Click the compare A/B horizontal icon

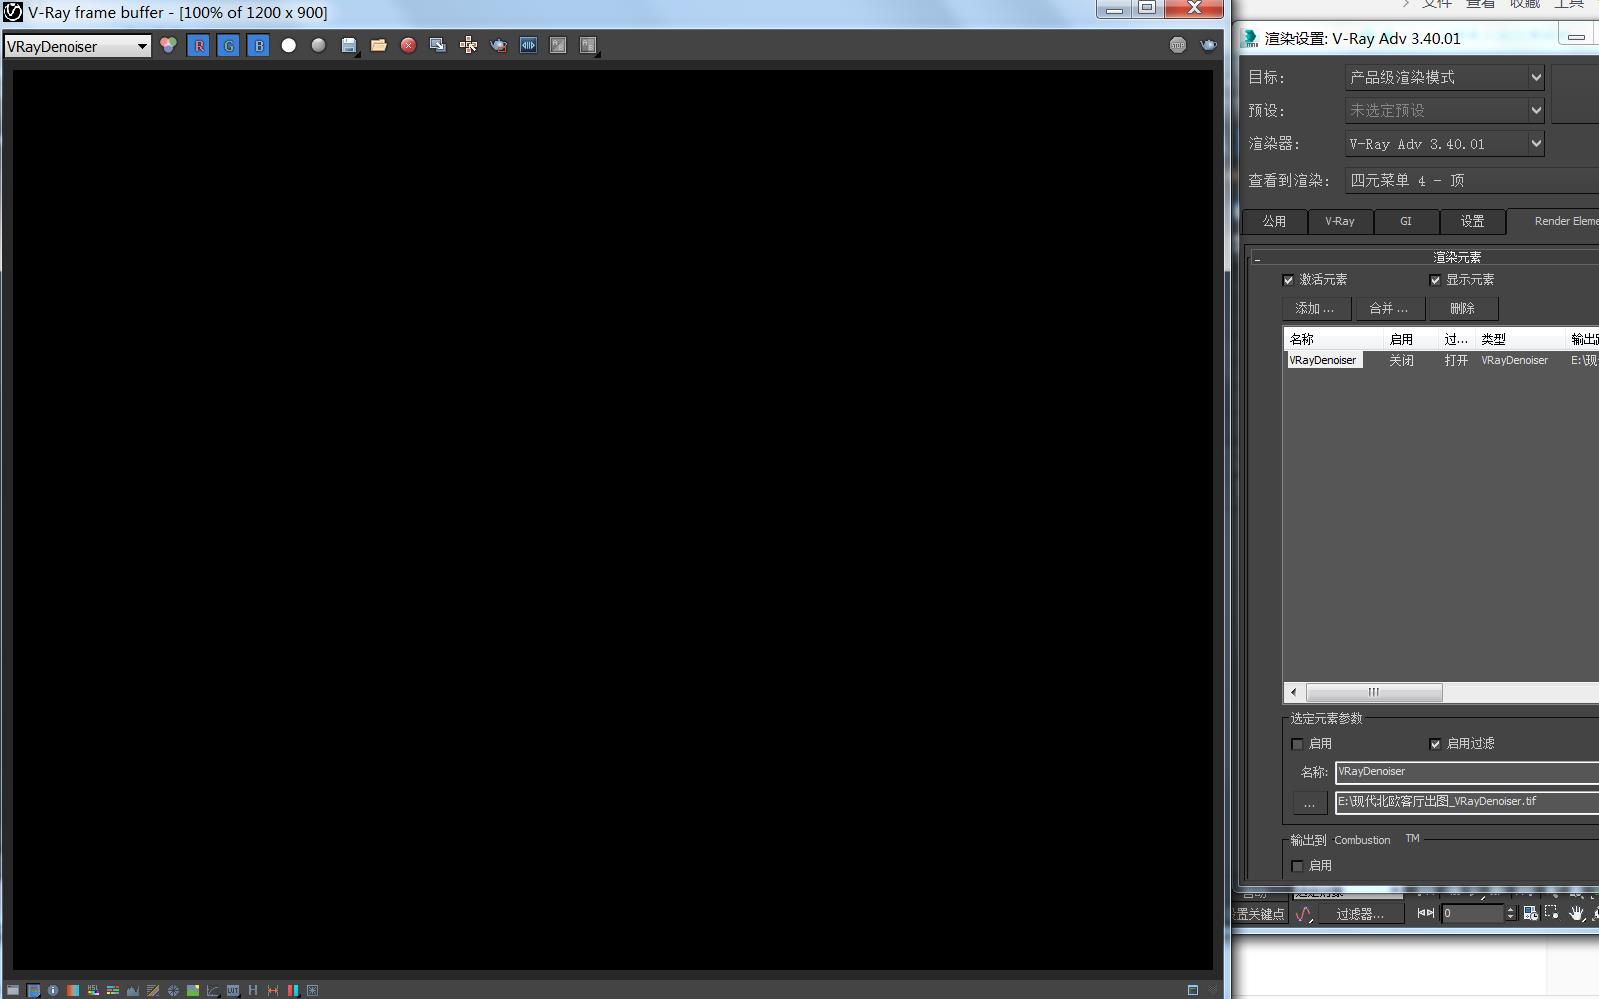pos(558,45)
